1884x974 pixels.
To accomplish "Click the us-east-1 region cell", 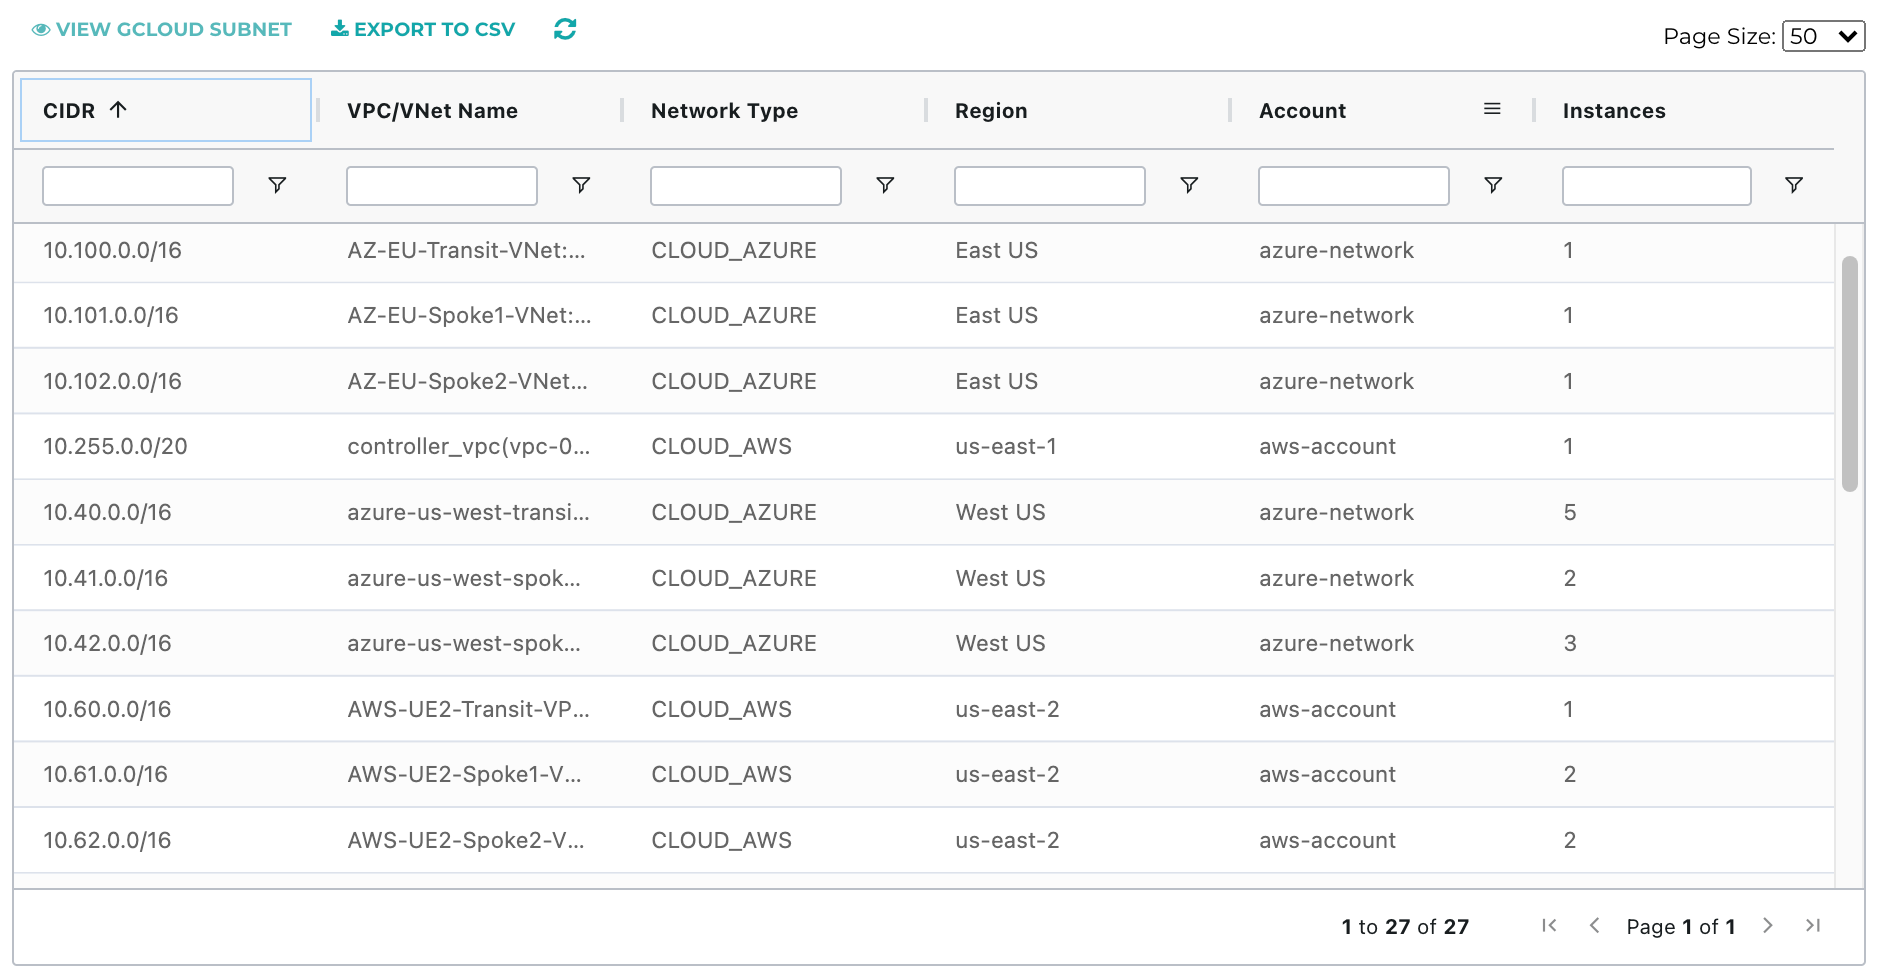I will coord(1006,446).
